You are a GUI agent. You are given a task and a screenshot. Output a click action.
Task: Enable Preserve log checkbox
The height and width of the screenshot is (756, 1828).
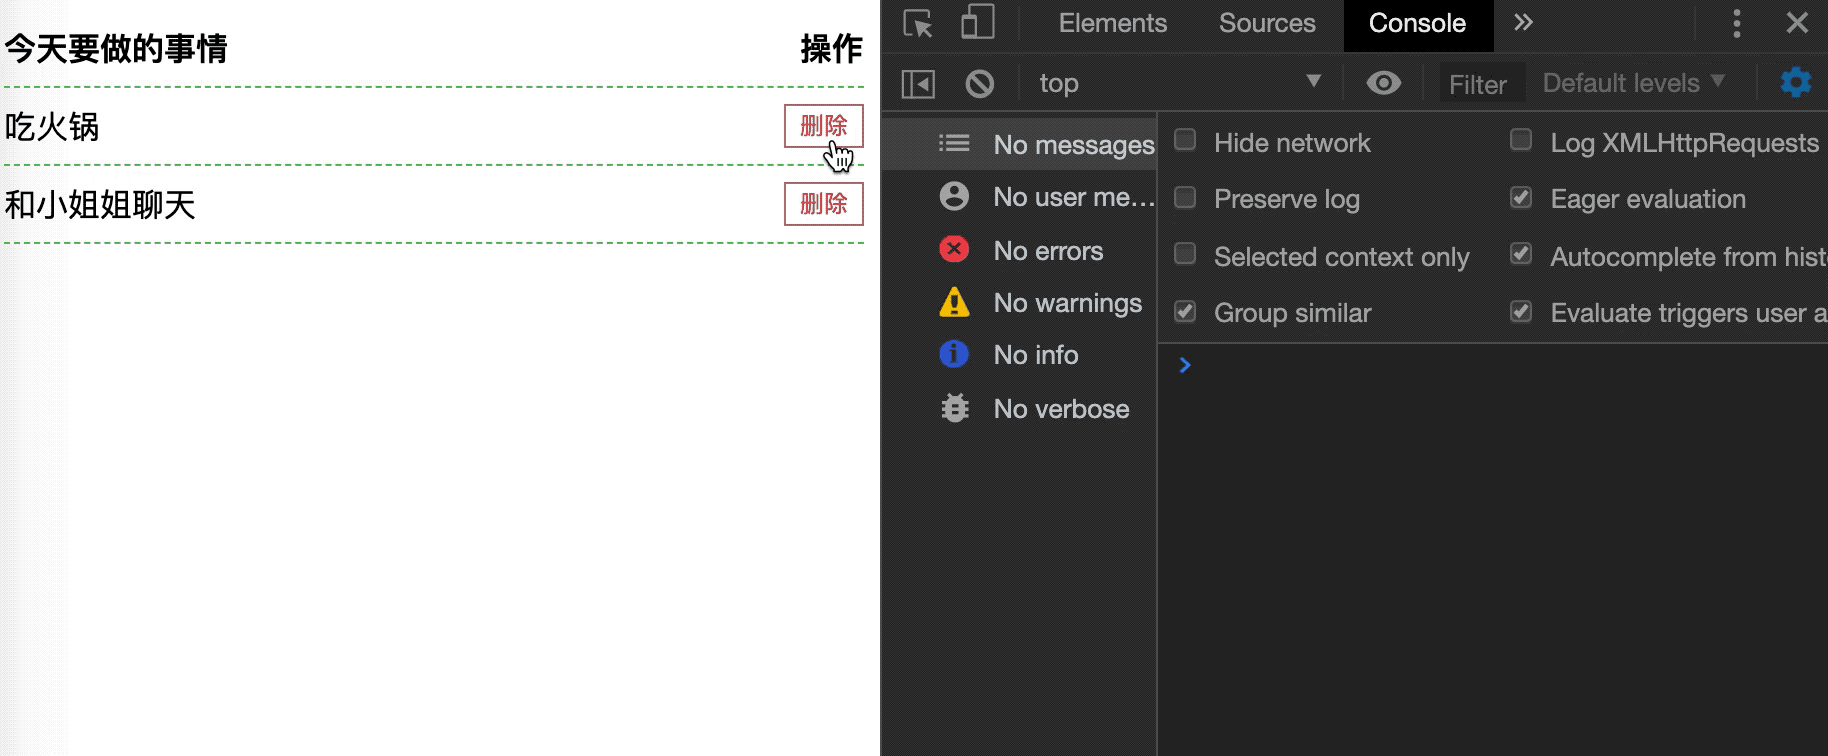(x=1185, y=197)
